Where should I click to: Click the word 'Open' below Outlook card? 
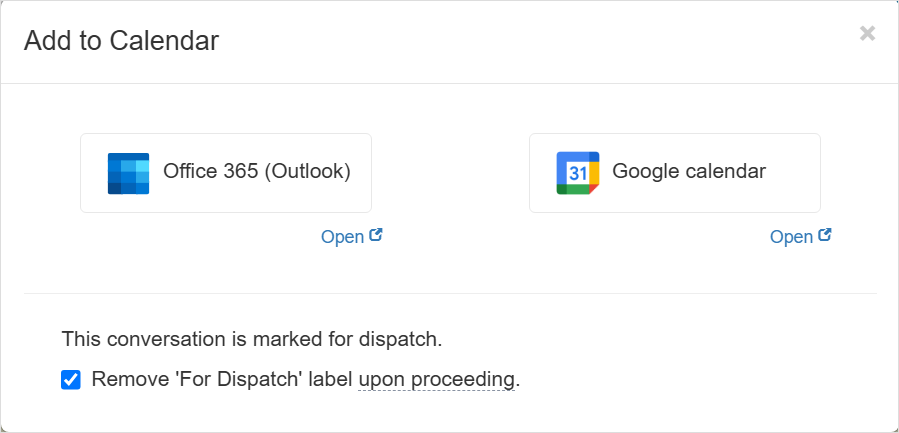pos(342,237)
